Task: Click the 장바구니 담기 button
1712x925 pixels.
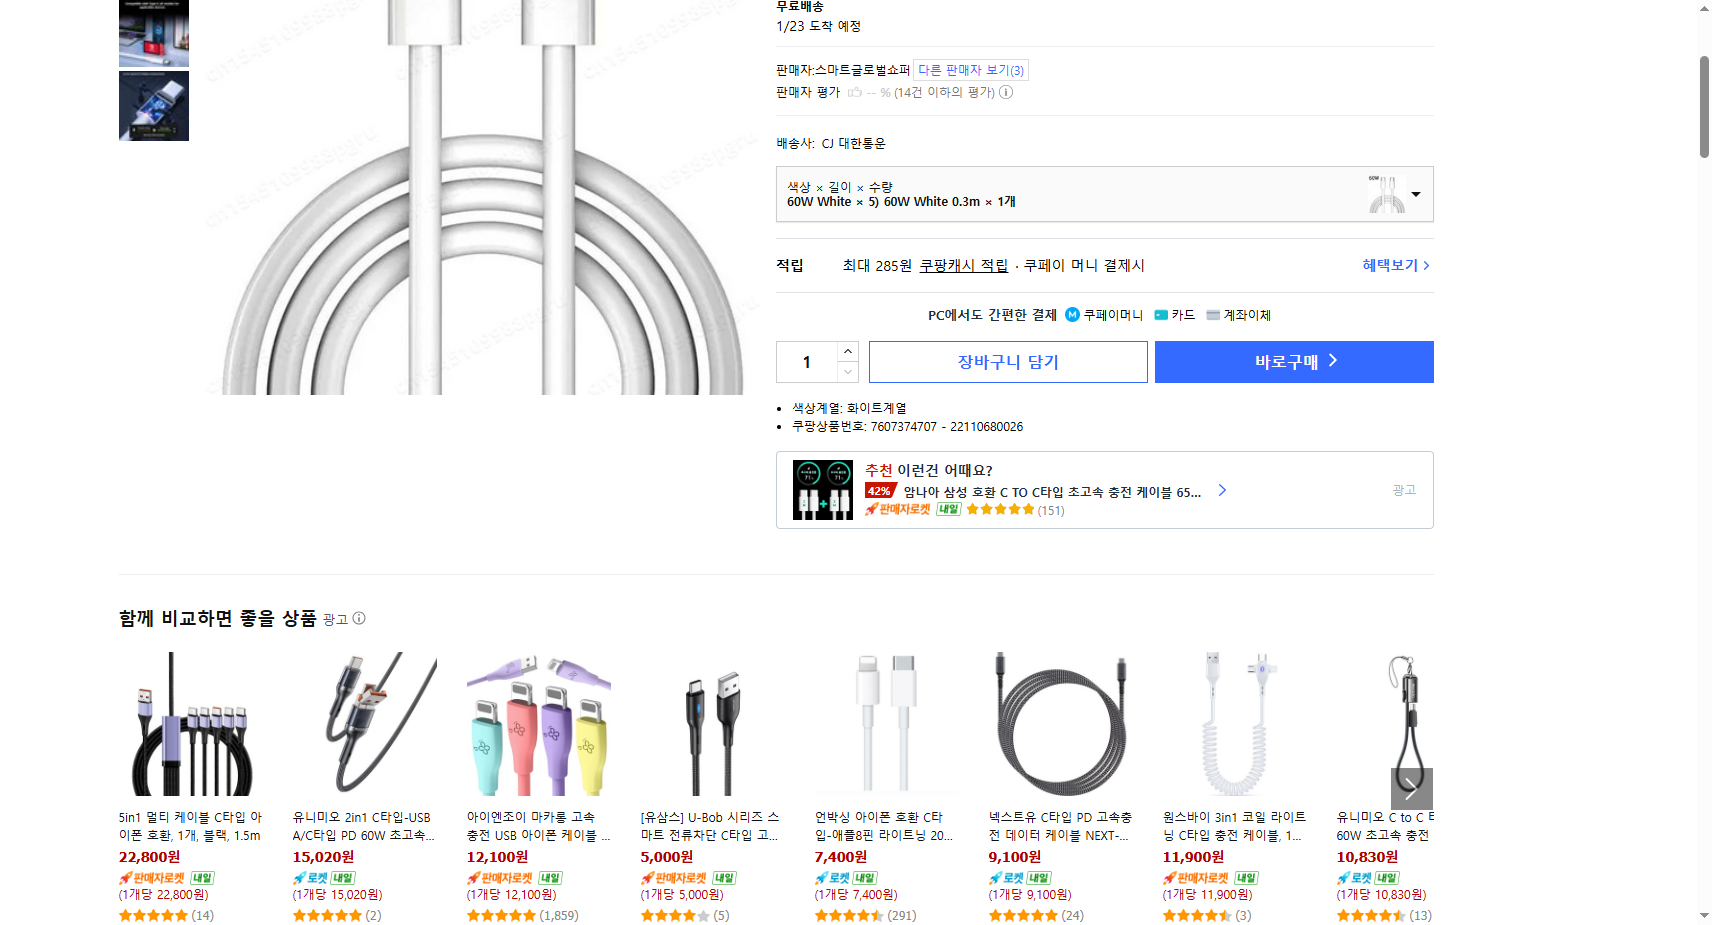Action: click(1007, 362)
